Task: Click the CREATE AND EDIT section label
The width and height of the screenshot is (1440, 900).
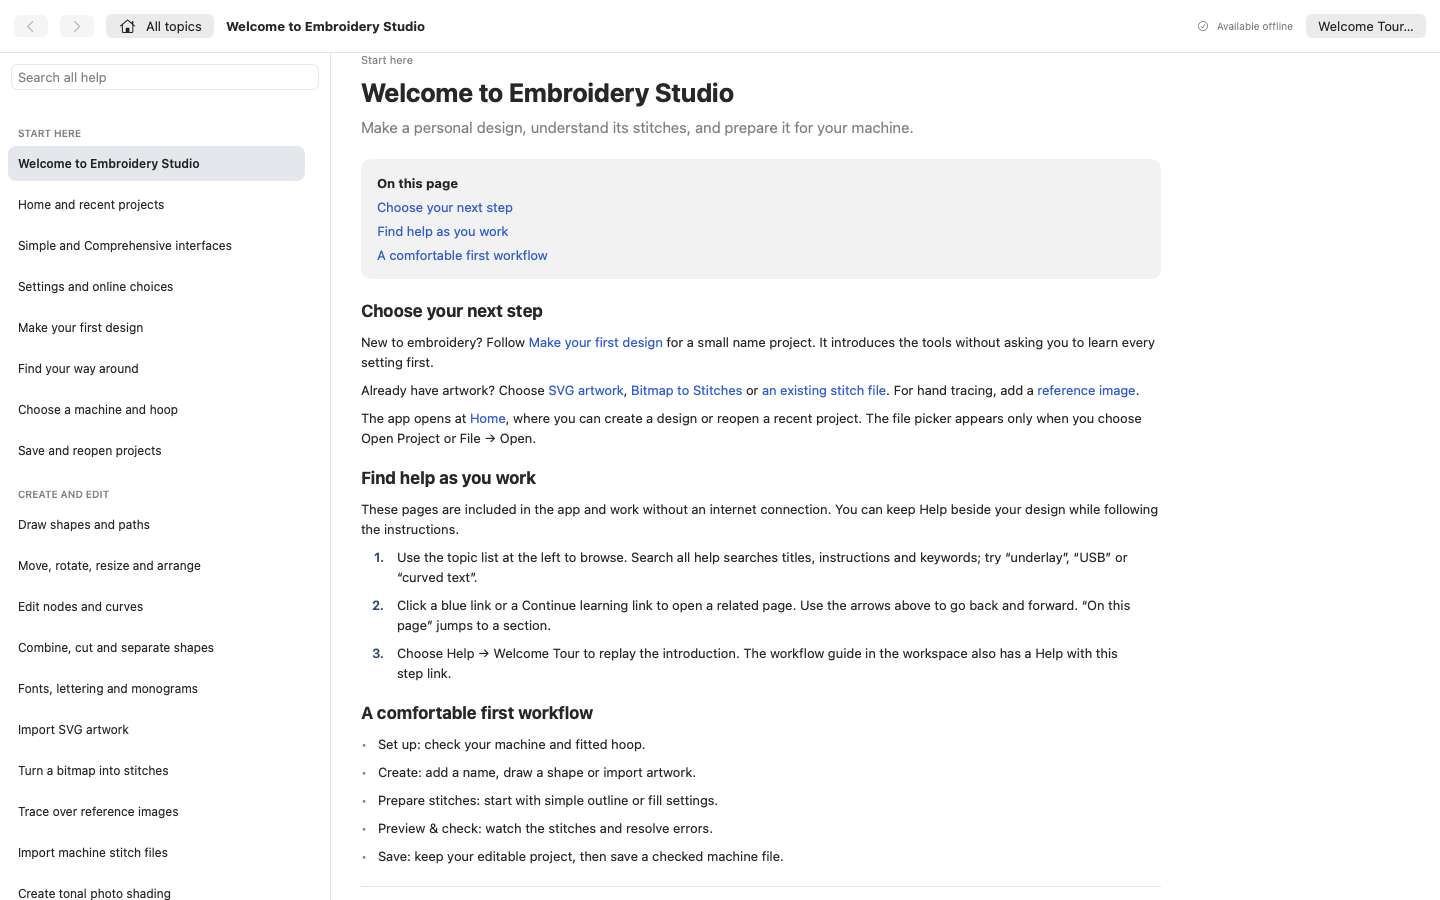Action: 64,495
